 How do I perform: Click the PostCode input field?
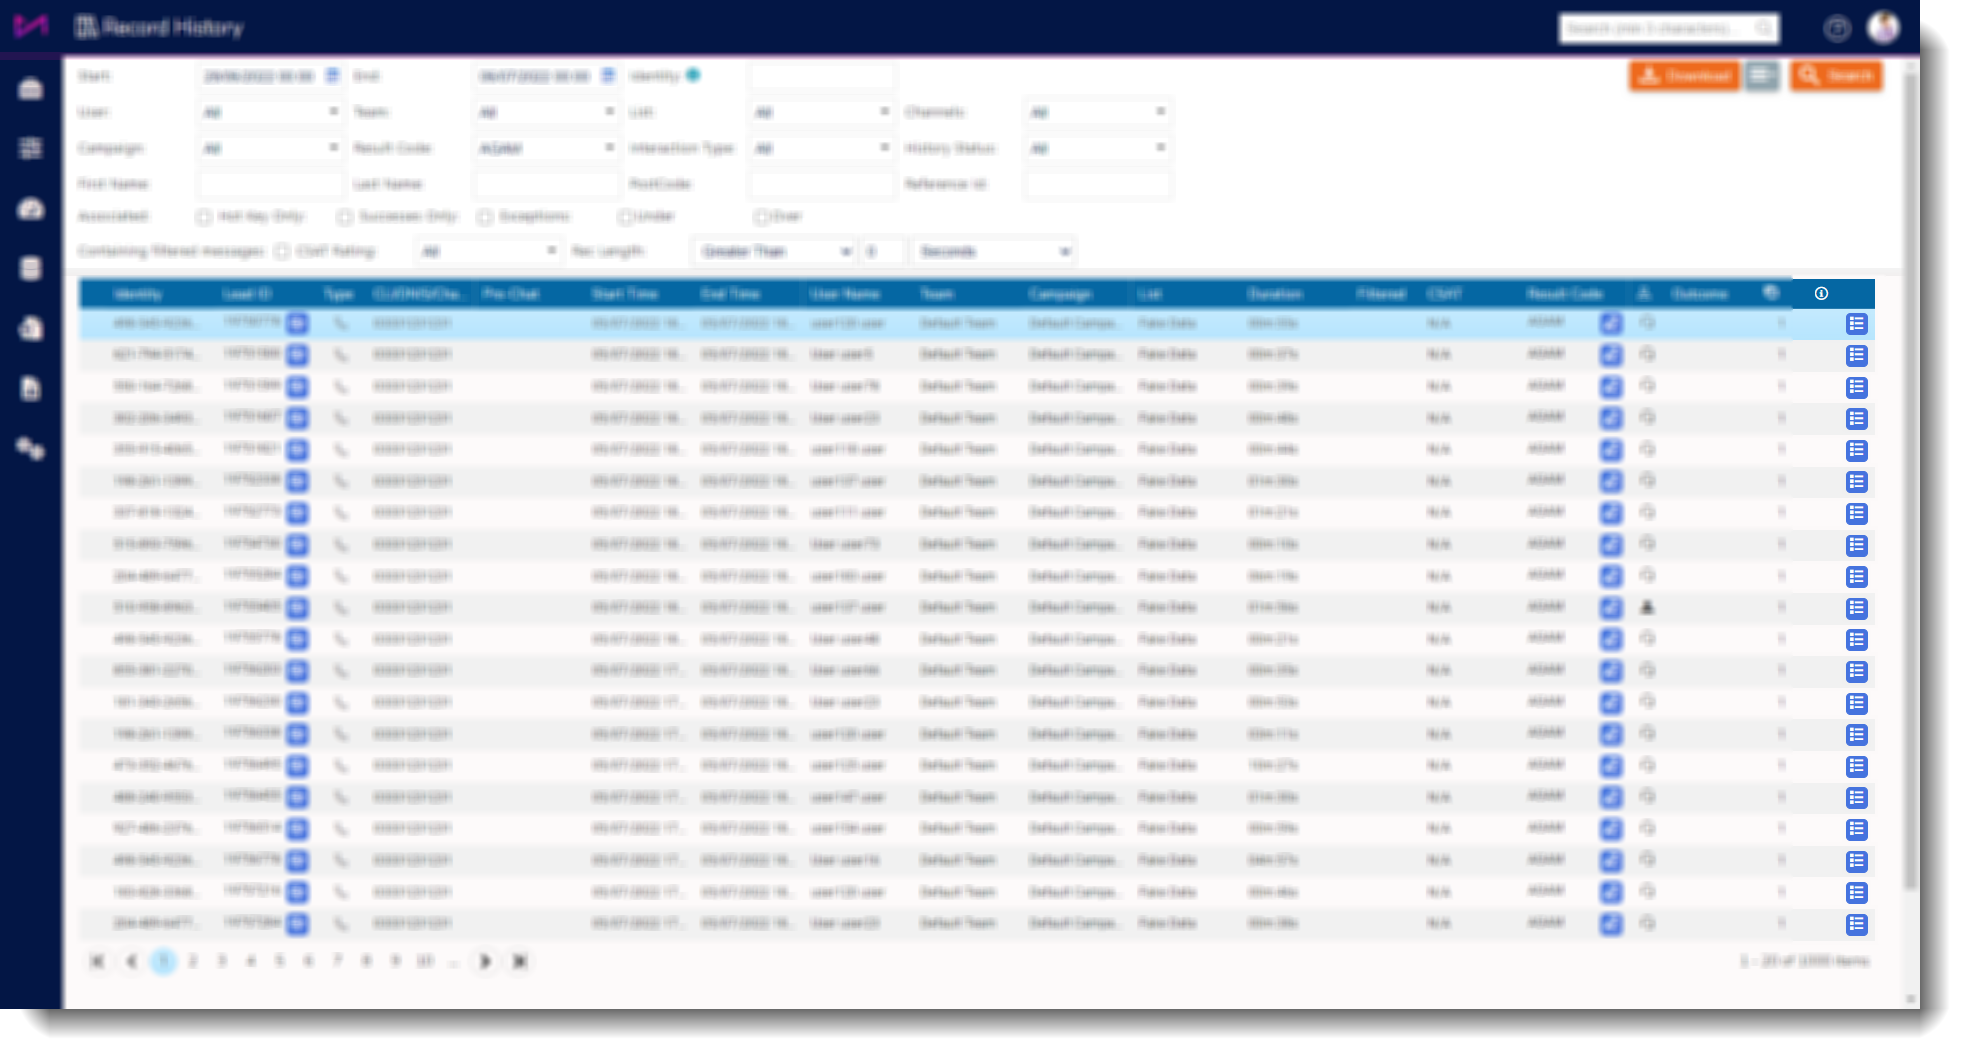point(822,184)
